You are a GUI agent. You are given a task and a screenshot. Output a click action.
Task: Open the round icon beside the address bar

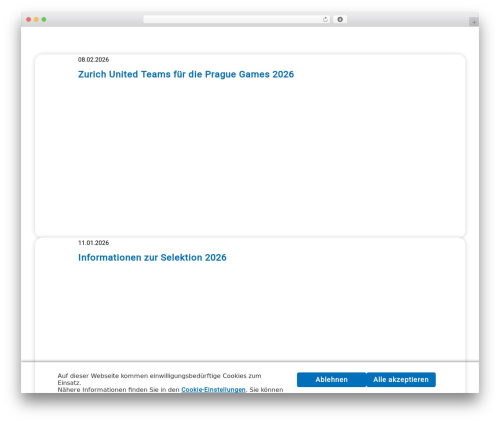pyautogui.click(x=340, y=19)
